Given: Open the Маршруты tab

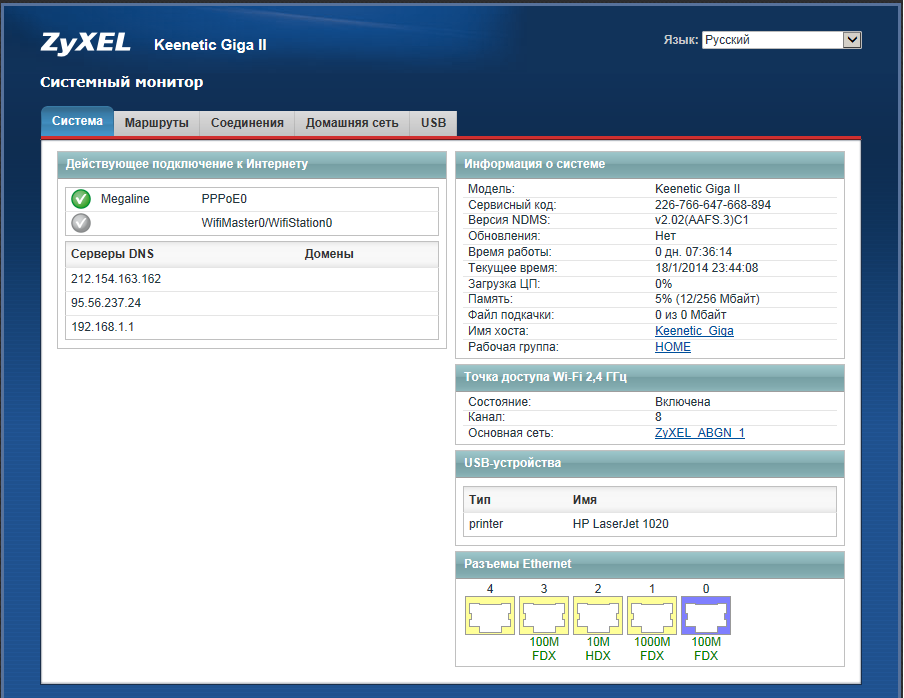Looking at the screenshot, I should [156, 123].
